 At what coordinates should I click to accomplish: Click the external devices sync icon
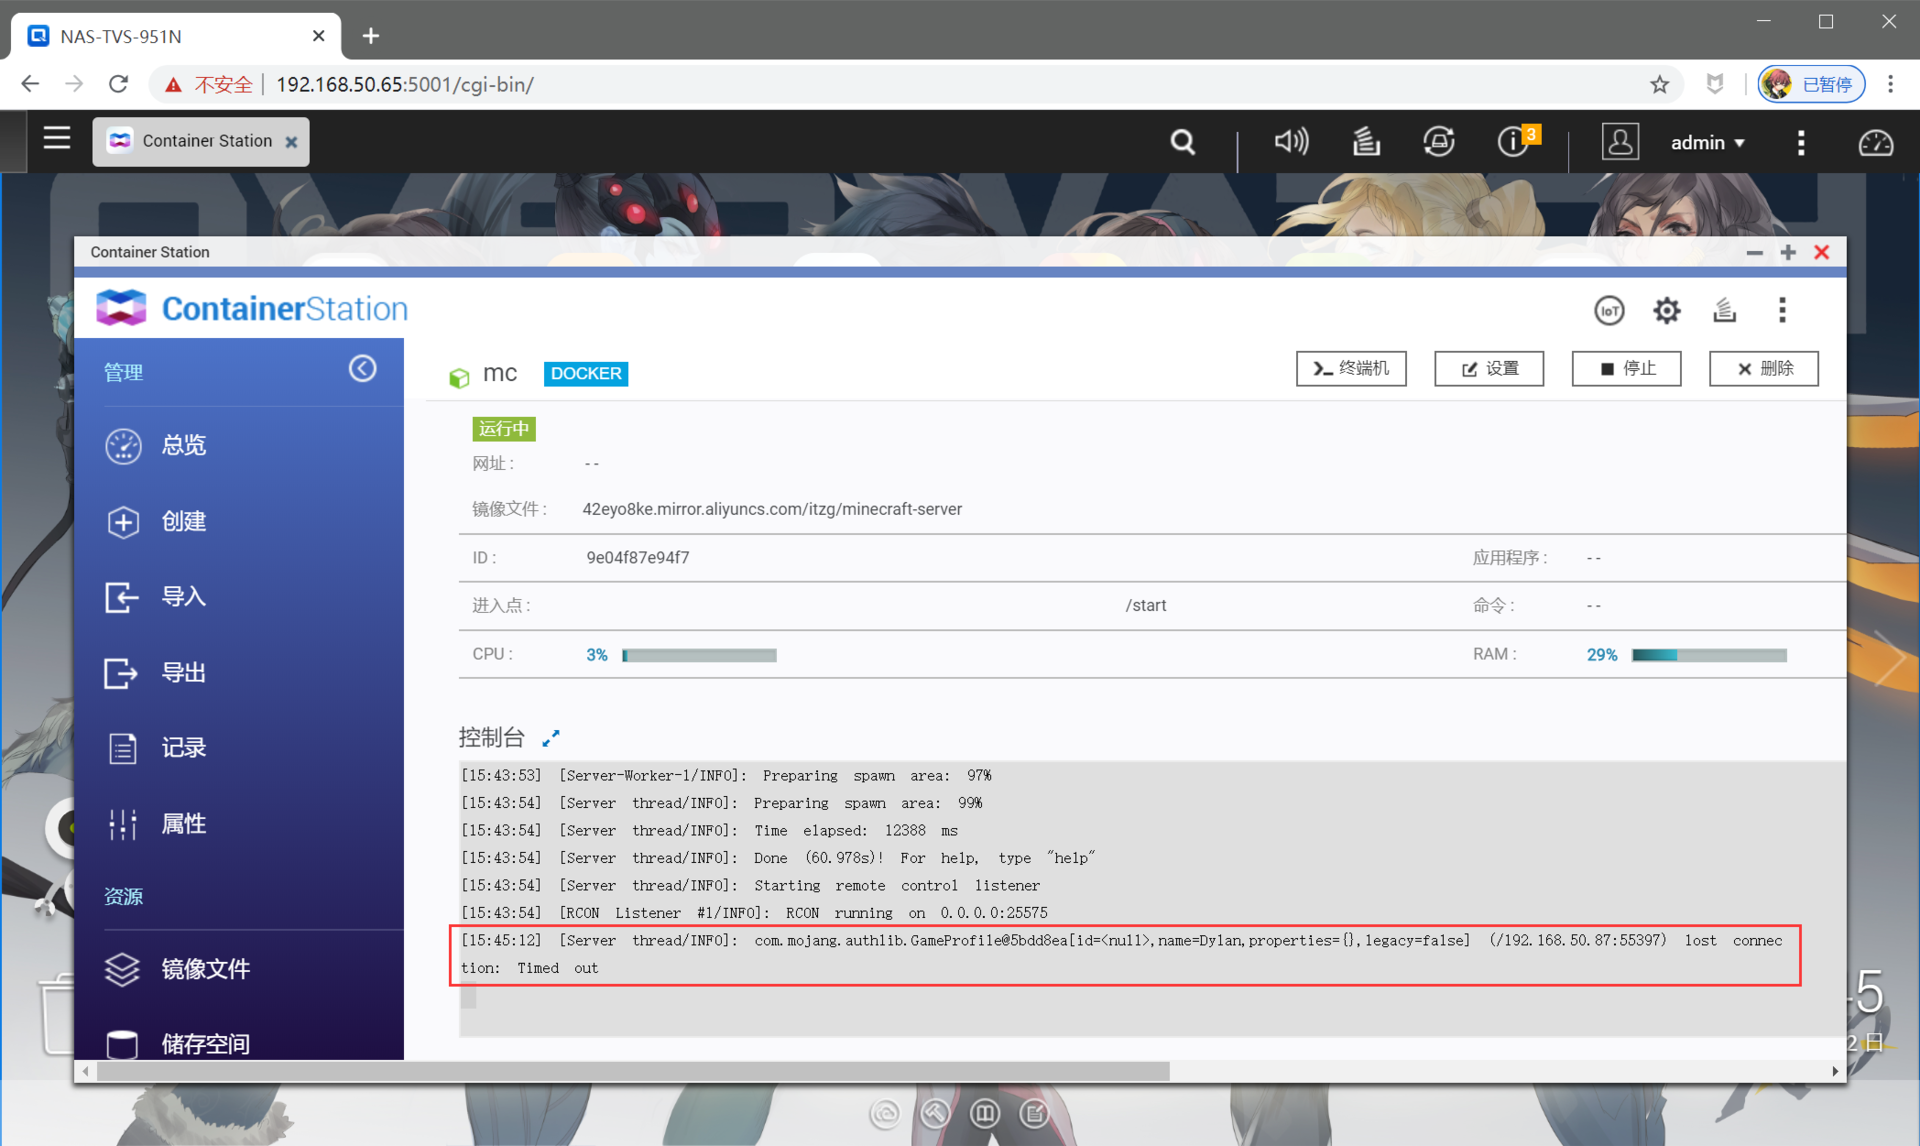(1438, 142)
